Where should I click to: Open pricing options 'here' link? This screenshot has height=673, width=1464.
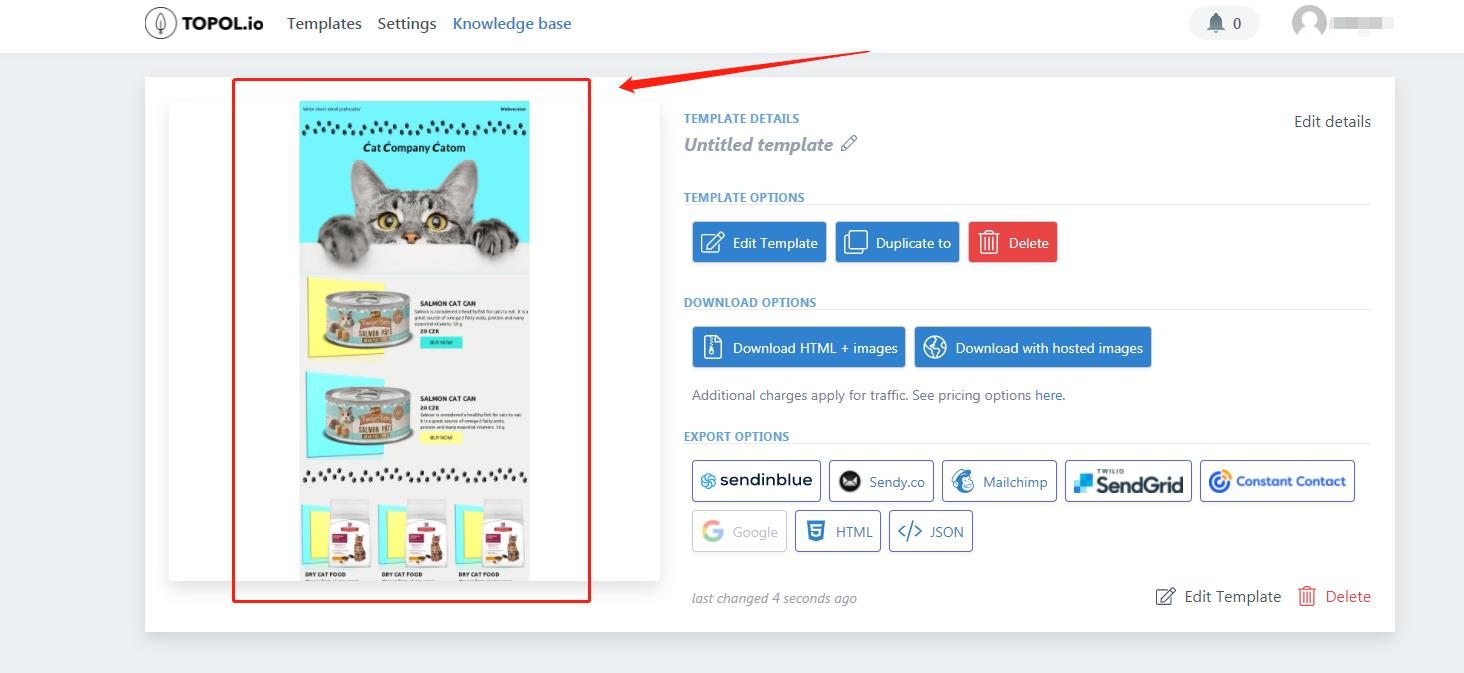click(x=1048, y=395)
